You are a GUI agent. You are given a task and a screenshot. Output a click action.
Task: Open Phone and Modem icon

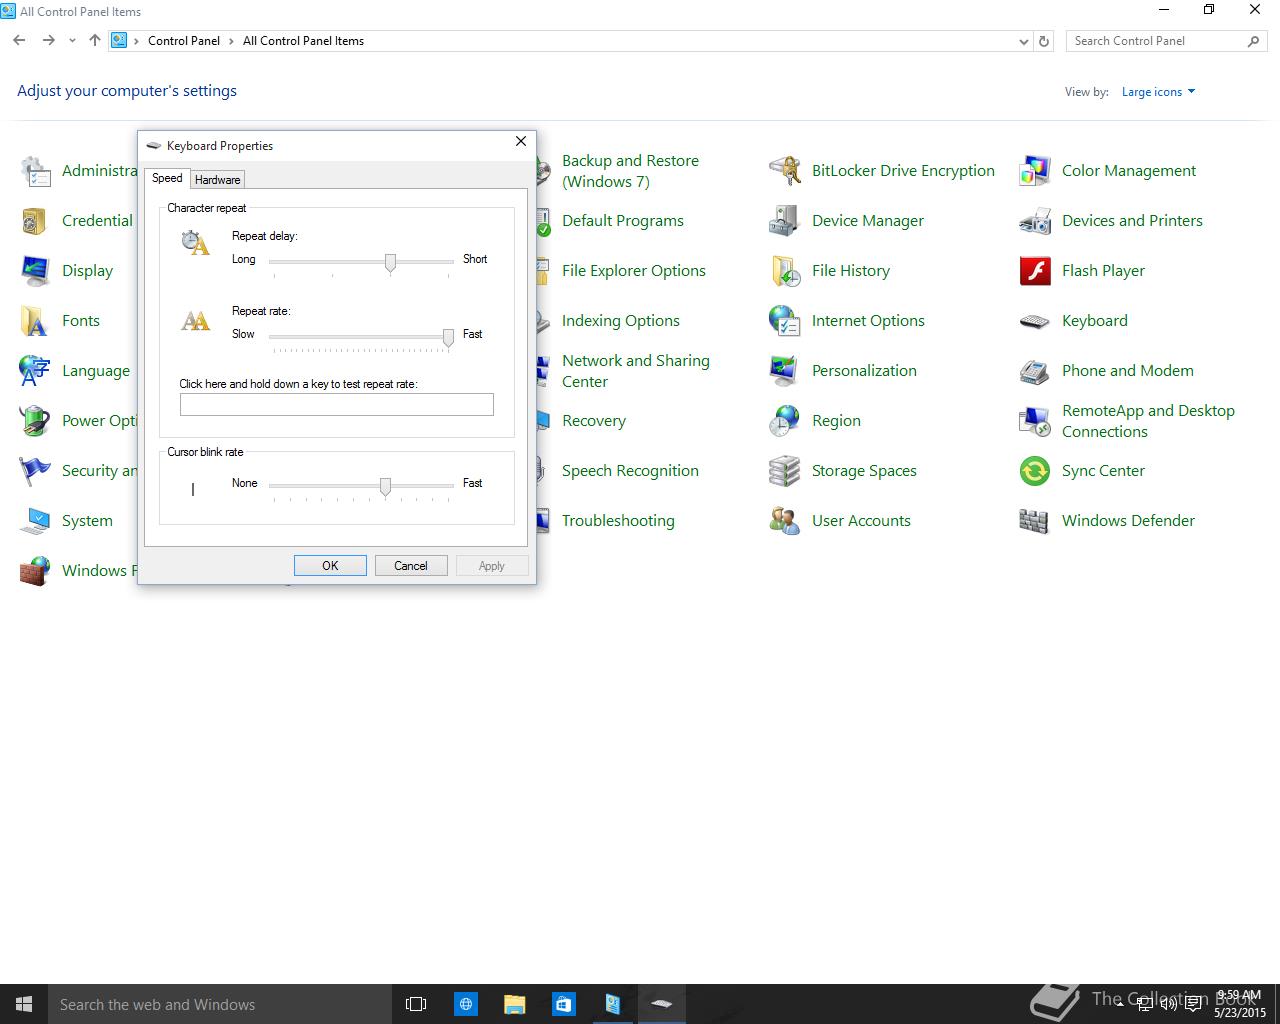(x=1034, y=371)
